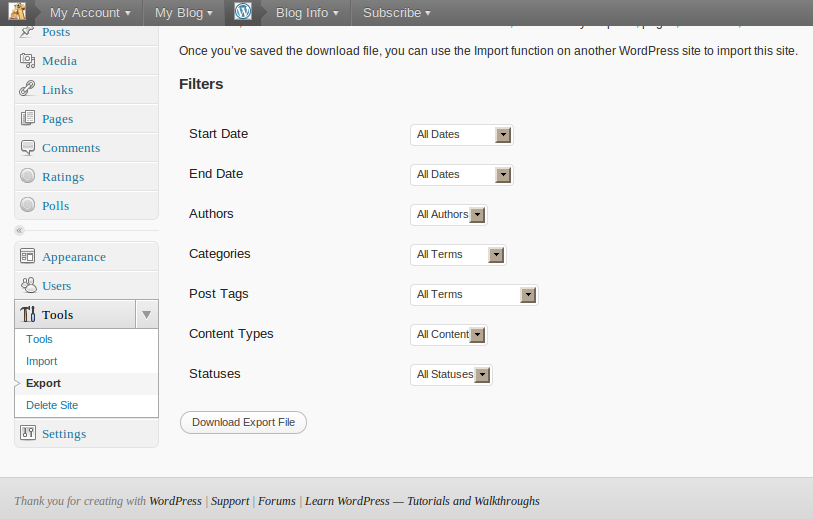Open the Post Tags dropdown
The height and width of the screenshot is (519, 813).
(474, 294)
